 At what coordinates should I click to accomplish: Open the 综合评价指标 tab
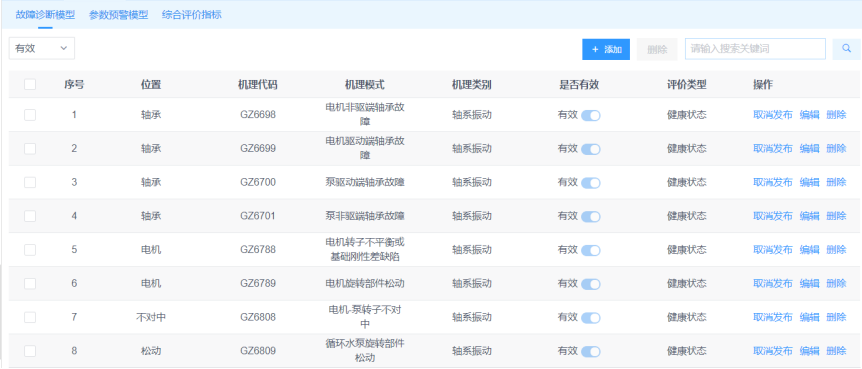pyautogui.click(x=192, y=15)
